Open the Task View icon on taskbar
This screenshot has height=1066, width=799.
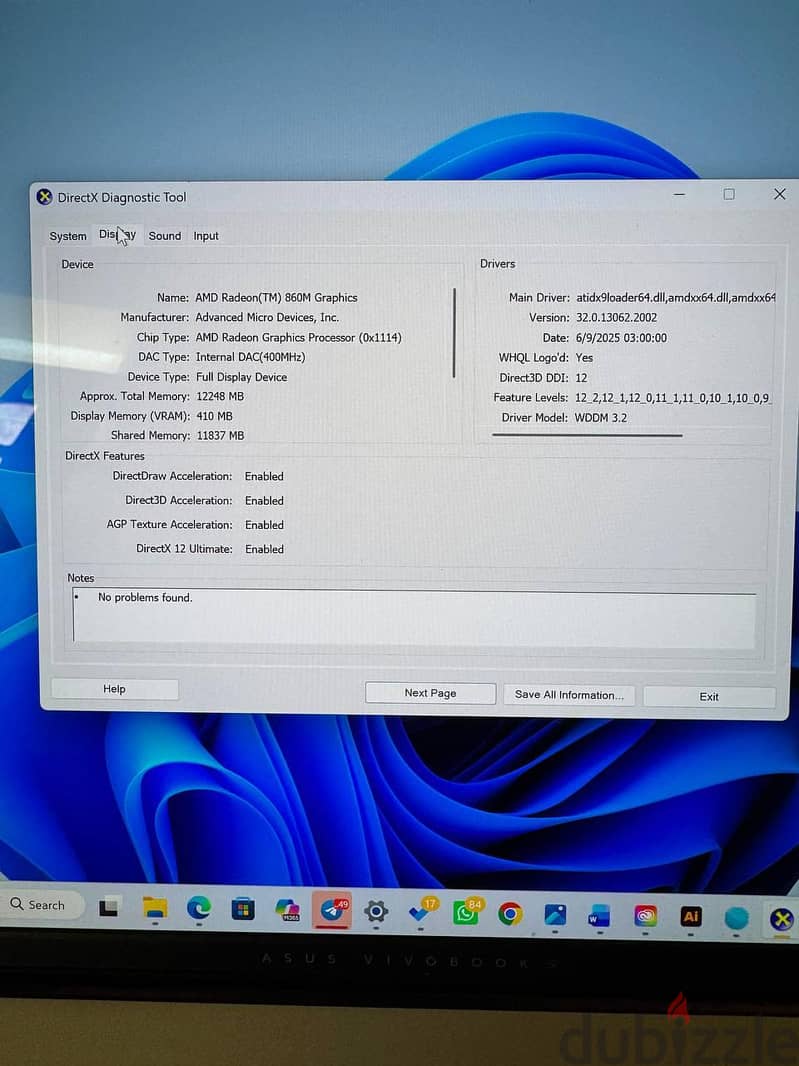(109, 907)
